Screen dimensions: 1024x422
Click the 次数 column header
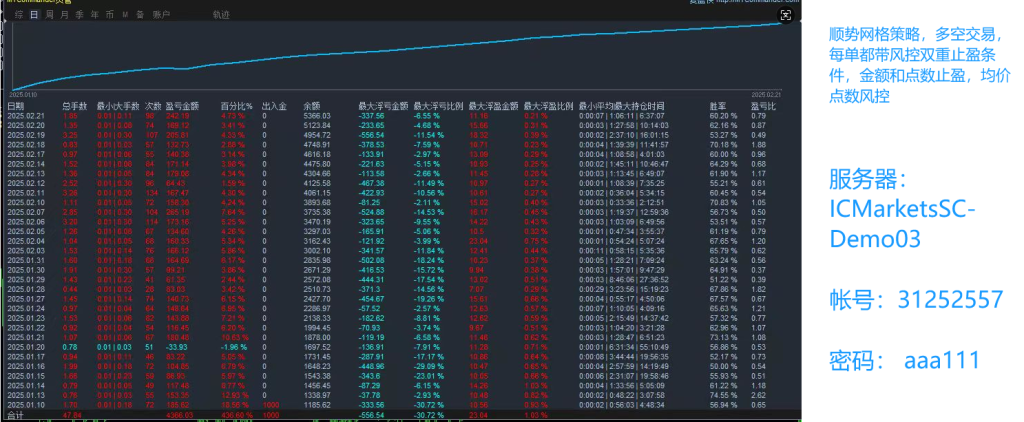(x=153, y=106)
